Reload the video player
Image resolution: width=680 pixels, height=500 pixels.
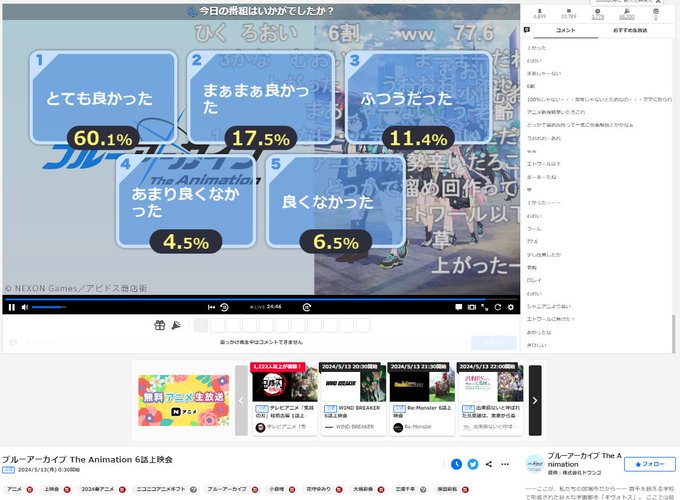pos(497,307)
